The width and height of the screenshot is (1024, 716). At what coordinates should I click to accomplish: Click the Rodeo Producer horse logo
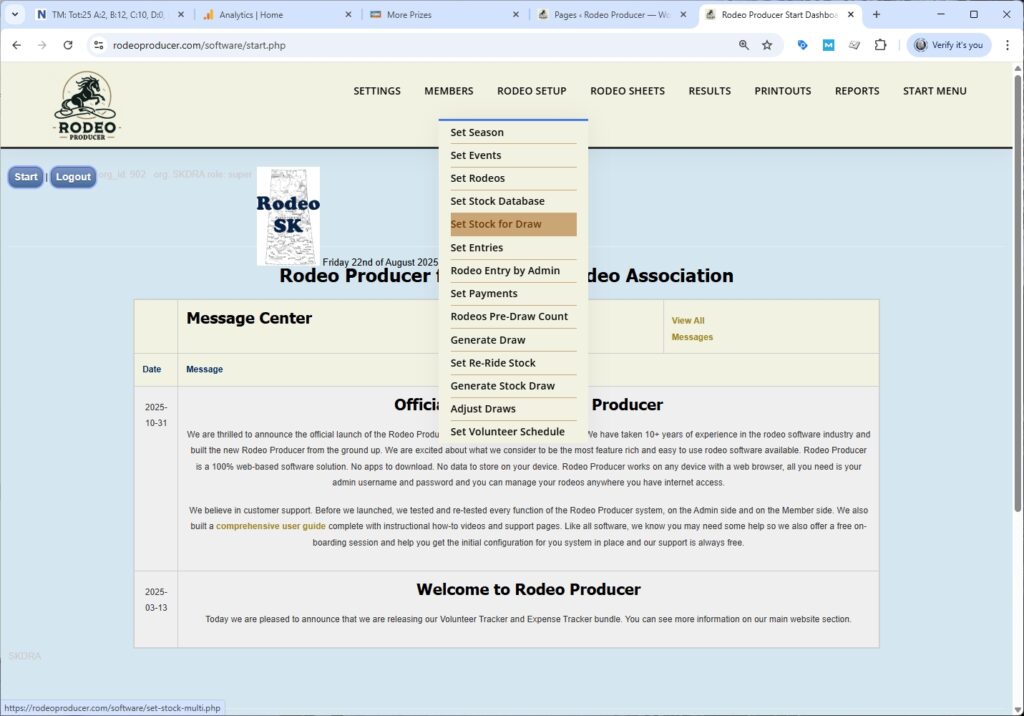coord(85,103)
